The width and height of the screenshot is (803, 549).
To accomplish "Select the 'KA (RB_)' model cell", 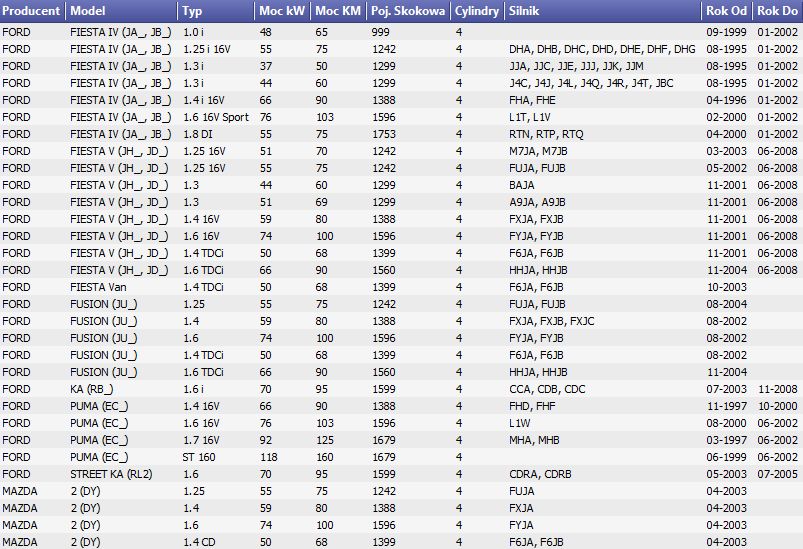I will (x=92, y=389).
